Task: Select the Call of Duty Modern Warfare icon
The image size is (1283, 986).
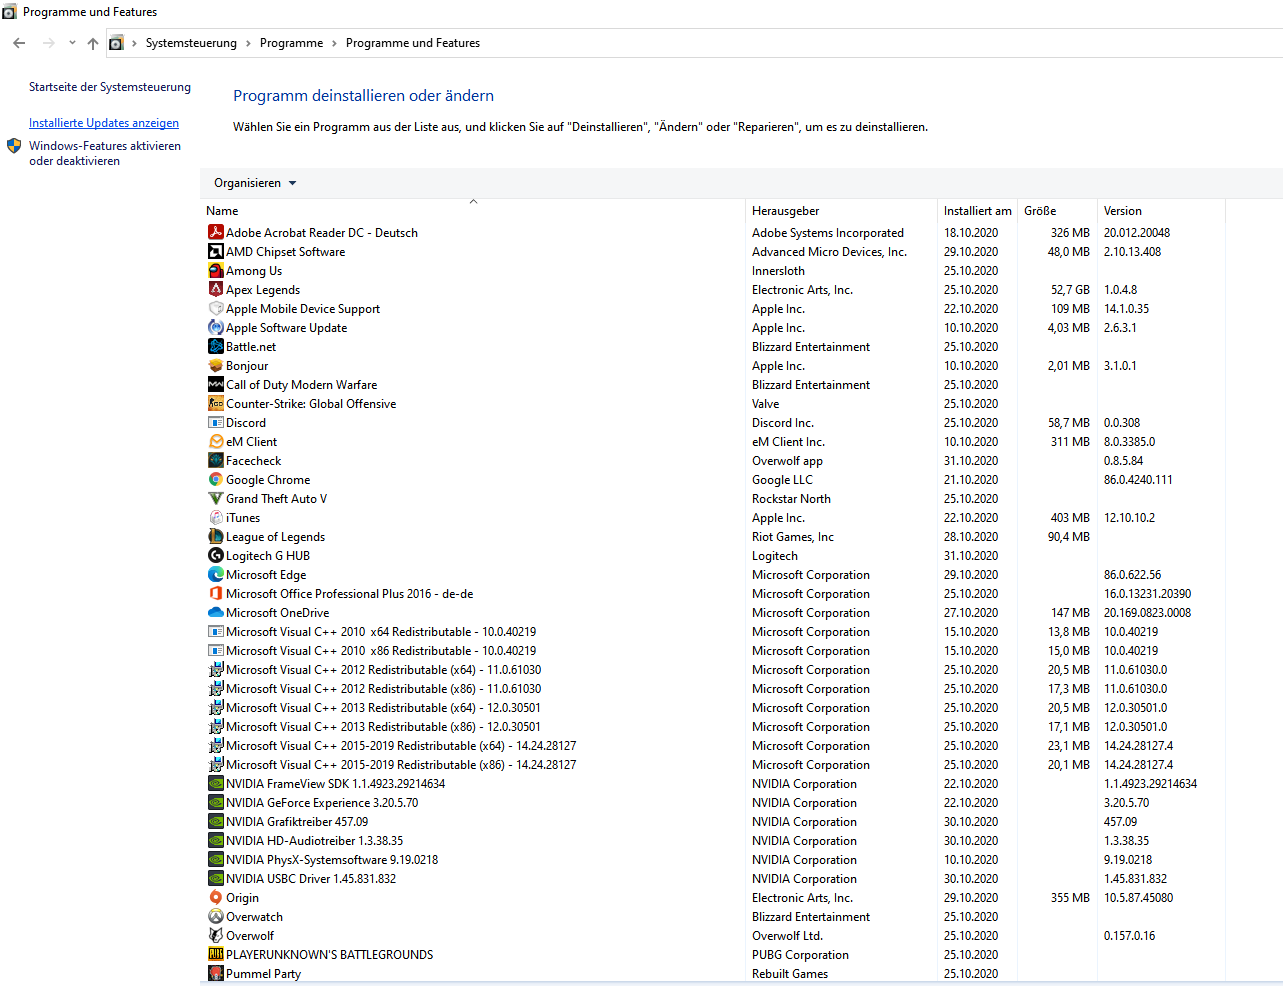Action: click(215, 384)
